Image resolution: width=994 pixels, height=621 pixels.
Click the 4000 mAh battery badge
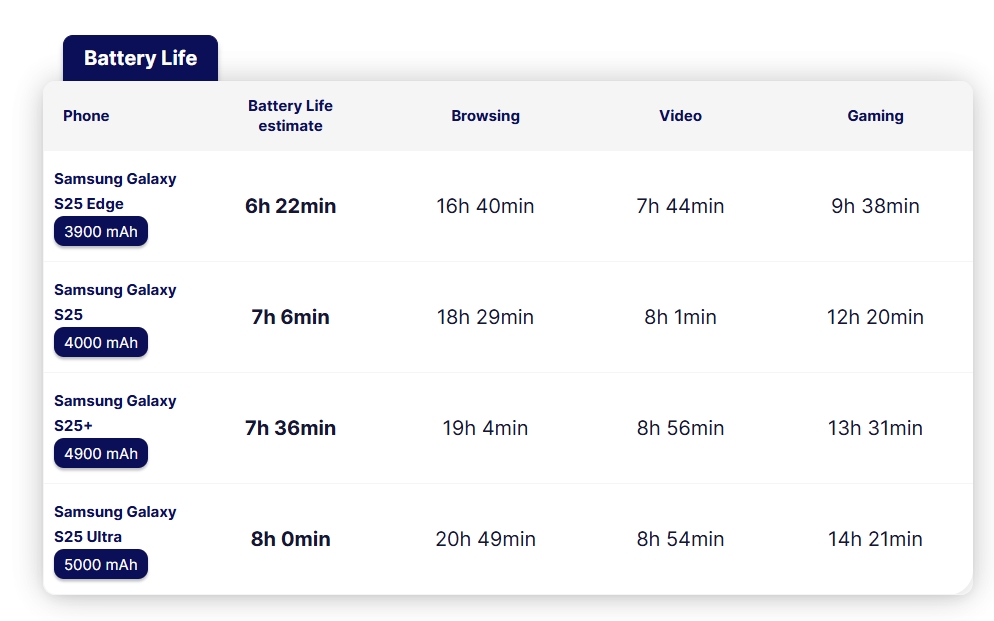click(101, 342)
